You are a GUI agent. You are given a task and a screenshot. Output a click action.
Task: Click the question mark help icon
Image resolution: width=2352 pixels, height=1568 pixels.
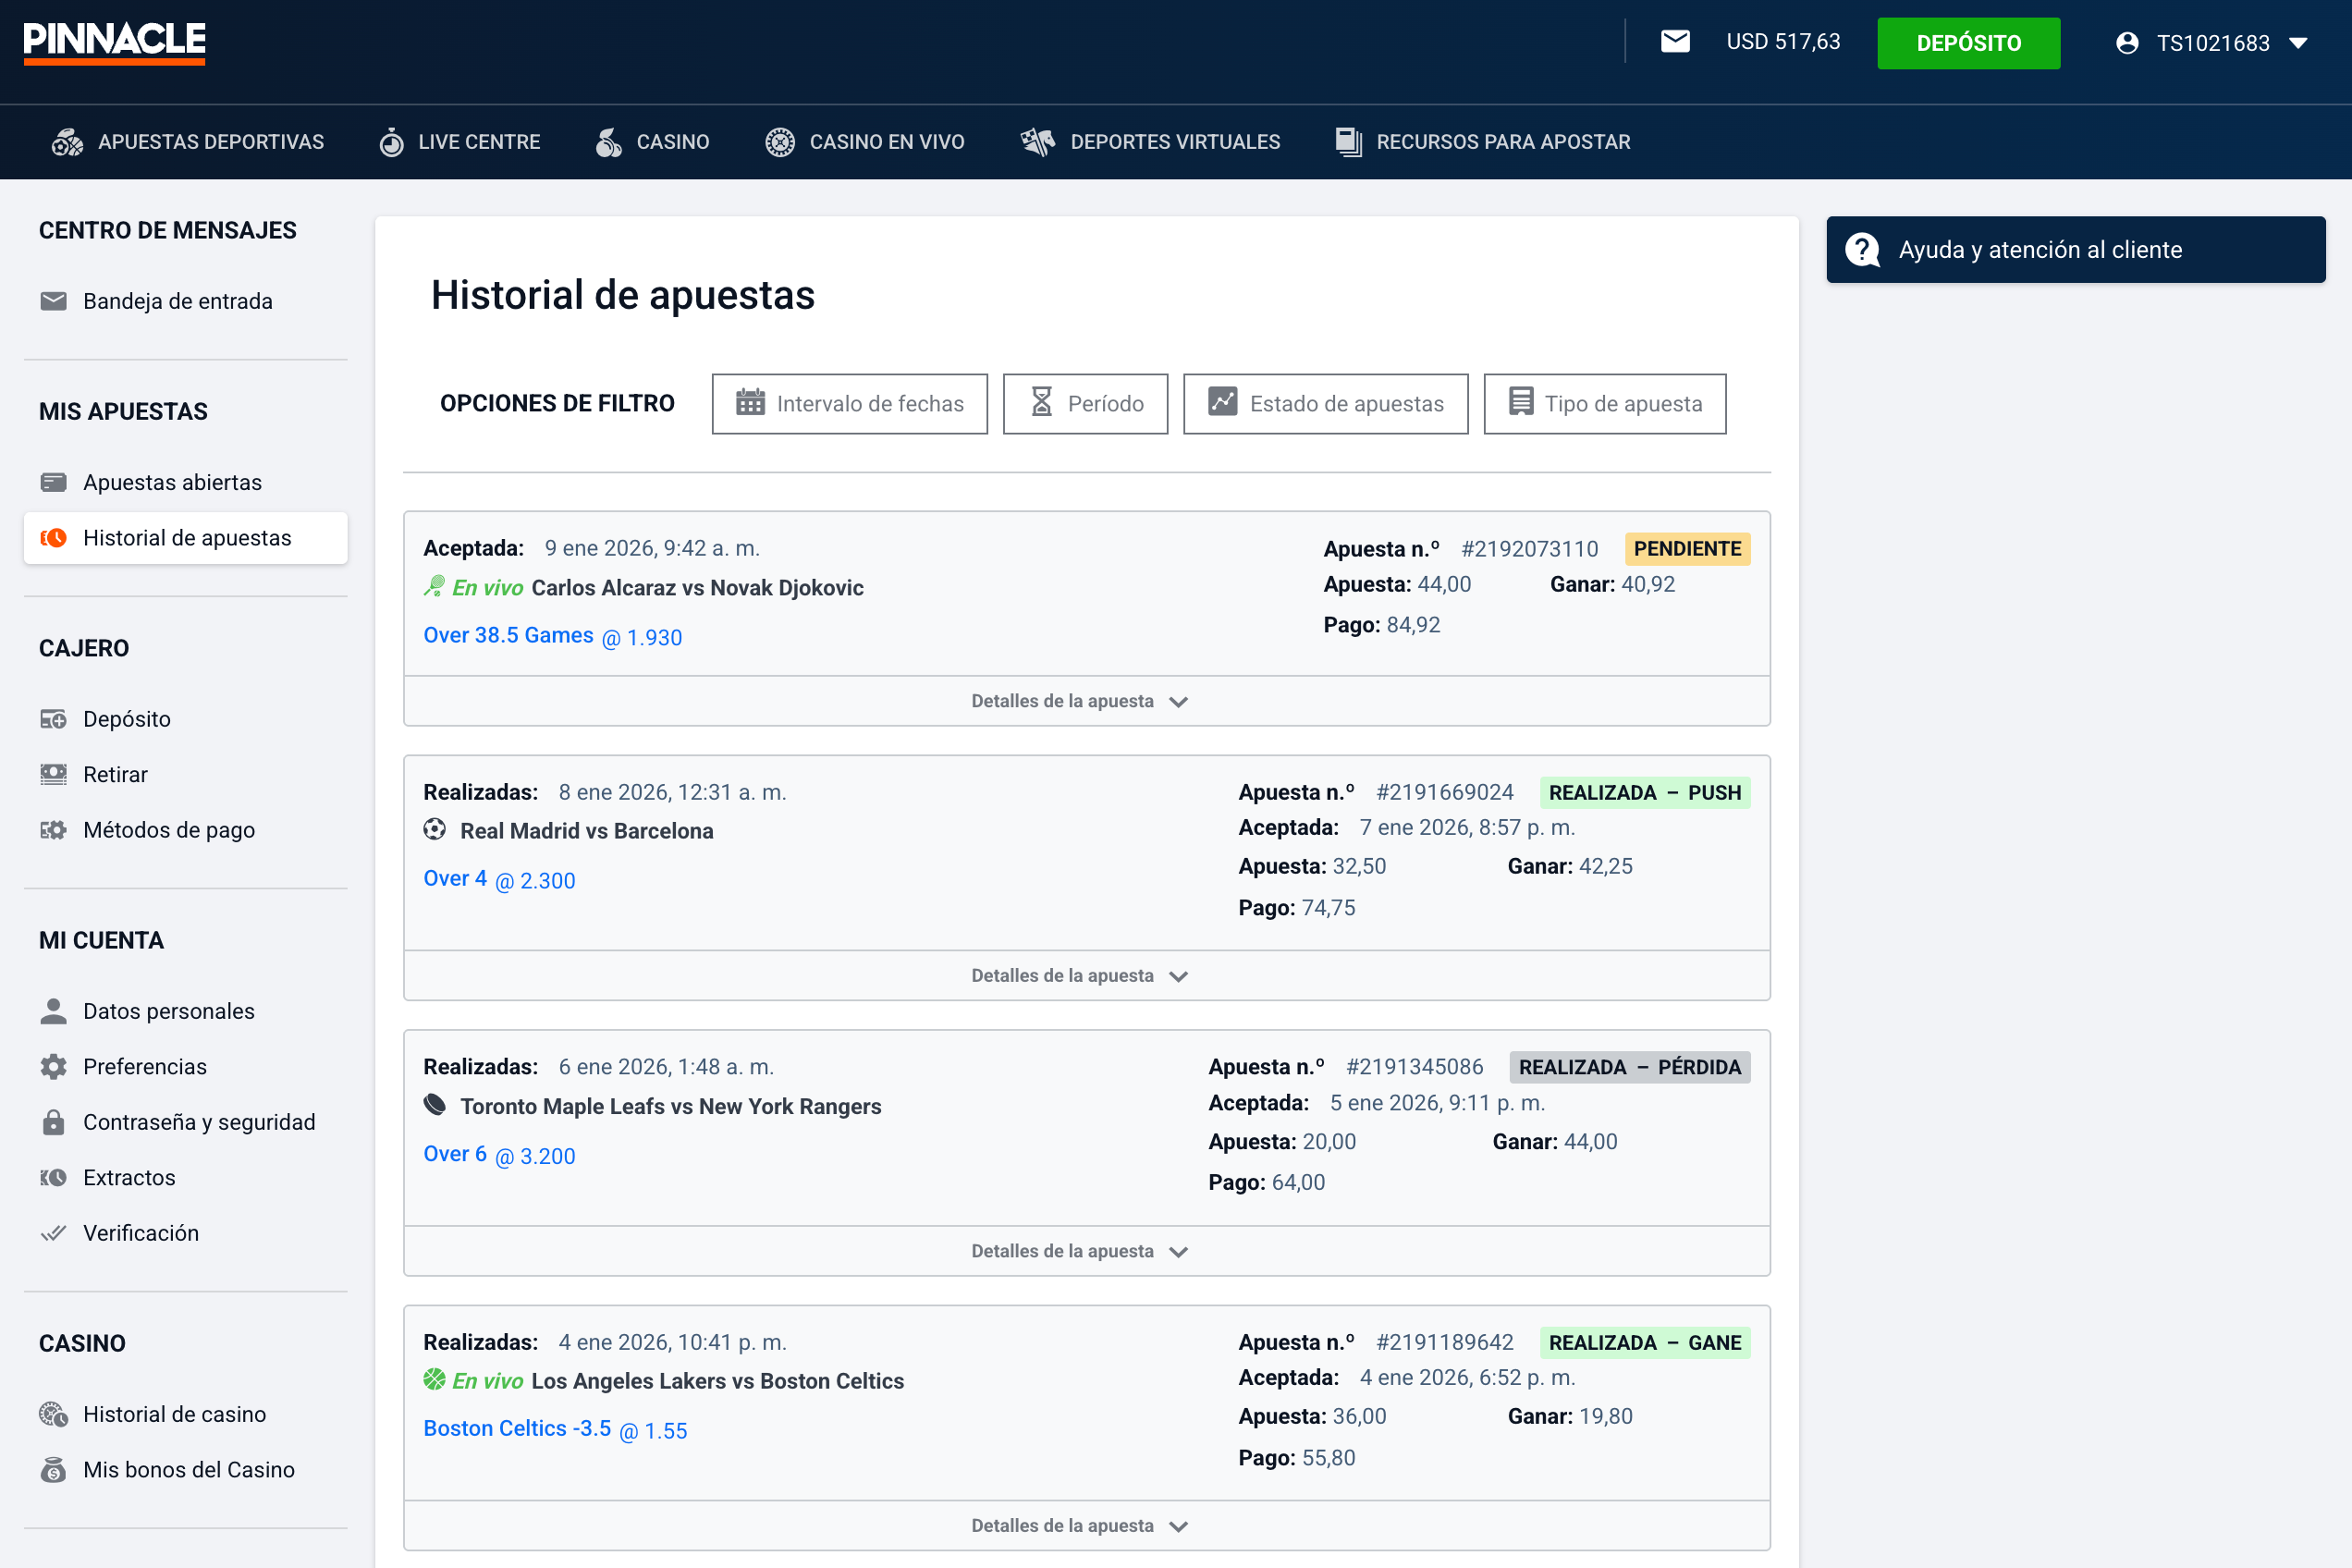pyautogui.click(x=1861, y=249)
